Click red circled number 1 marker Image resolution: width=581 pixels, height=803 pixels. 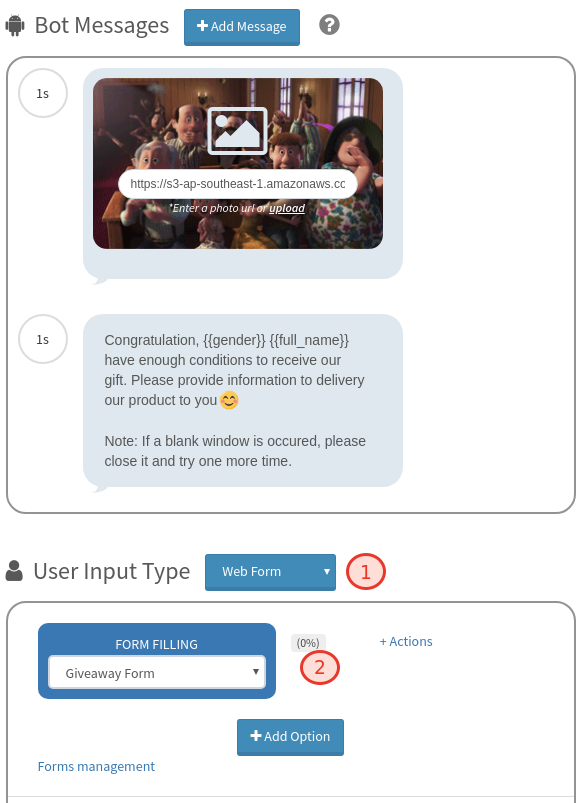click(365, 572)
